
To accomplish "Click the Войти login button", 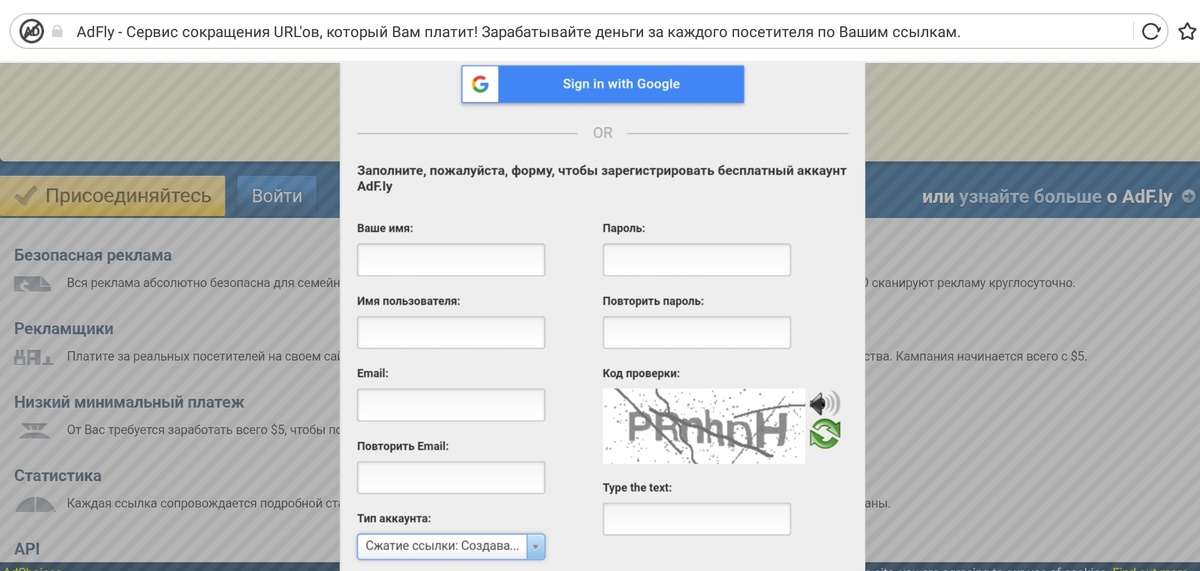I will pyautogui.click(x=277, y=196).
